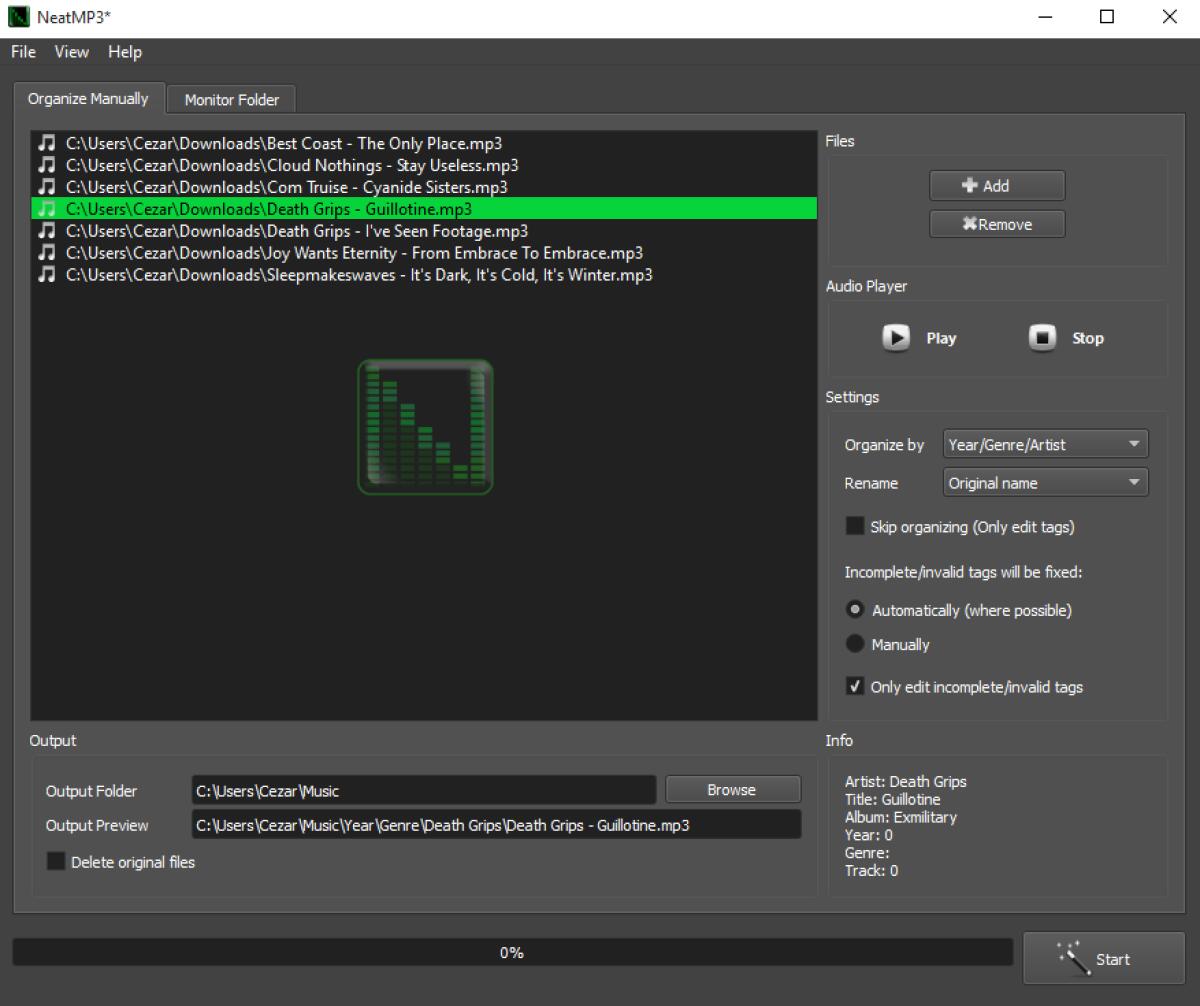
Task: Switch to the Monitor Folder tab
Action: coord(231,99)
